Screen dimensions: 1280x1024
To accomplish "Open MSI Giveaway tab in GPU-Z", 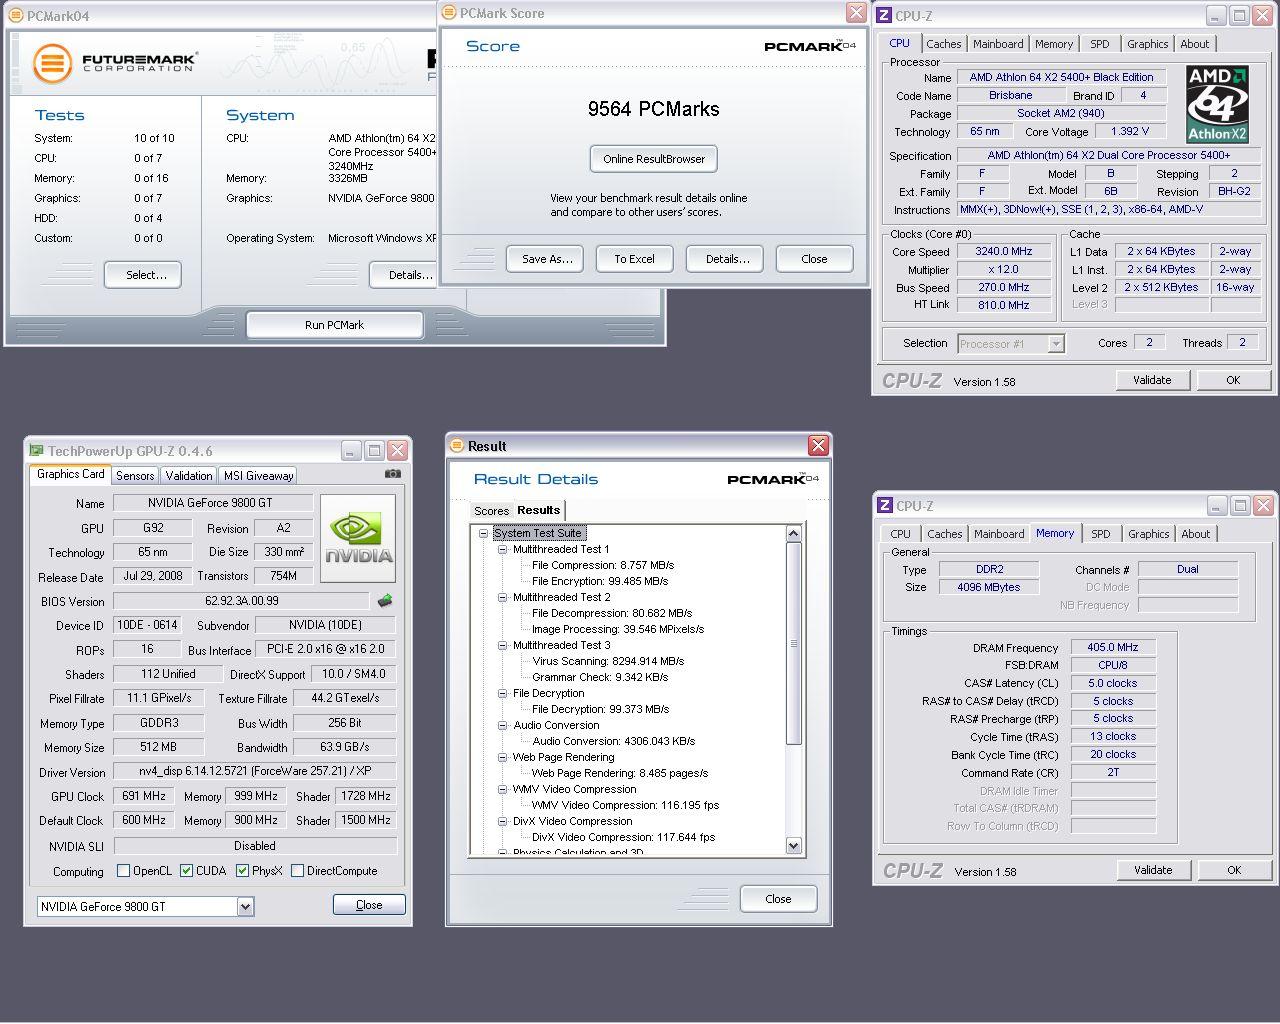I will [x=258, y=476].
